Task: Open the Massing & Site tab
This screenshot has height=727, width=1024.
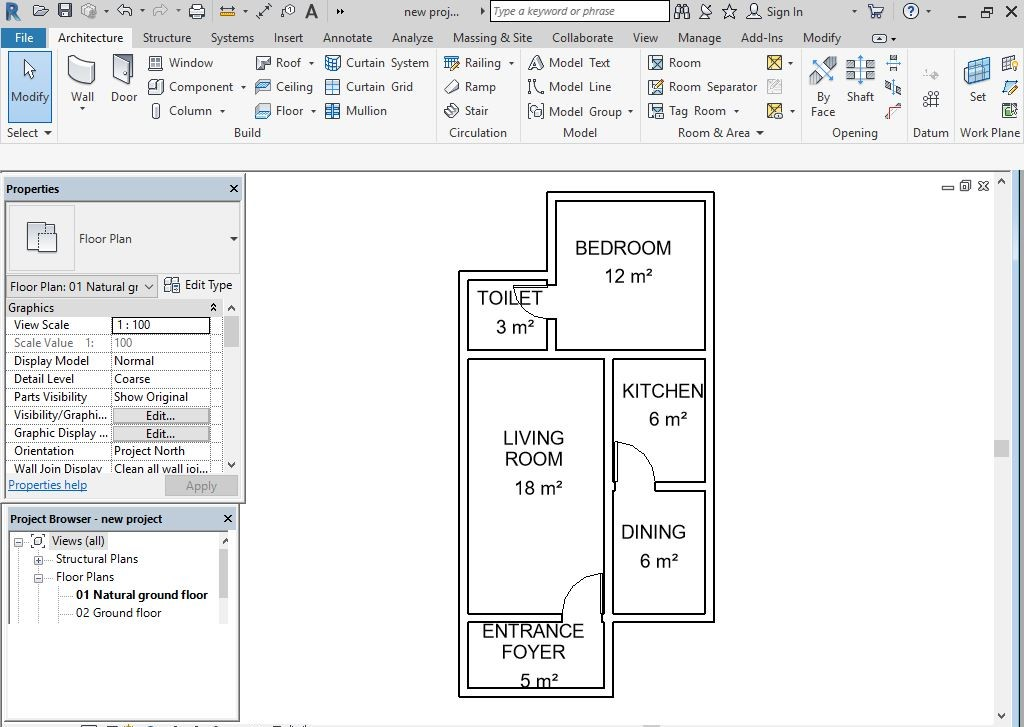Action: [x=492, y=38]
